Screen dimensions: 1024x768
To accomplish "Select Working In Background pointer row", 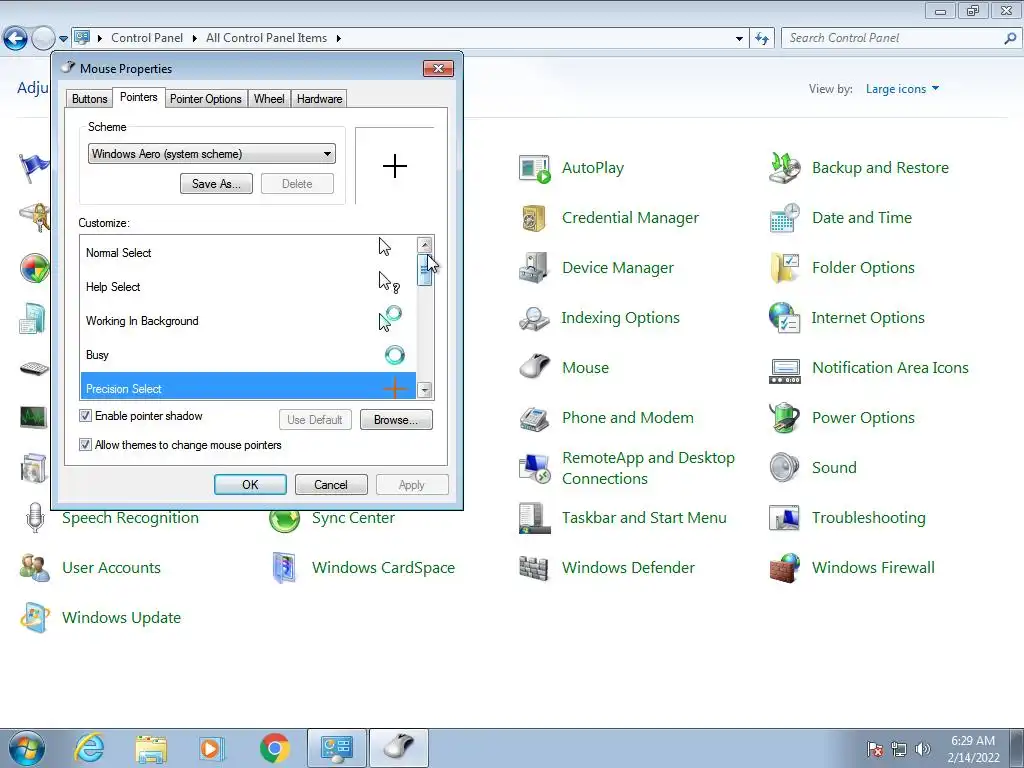I will point(248,321).
